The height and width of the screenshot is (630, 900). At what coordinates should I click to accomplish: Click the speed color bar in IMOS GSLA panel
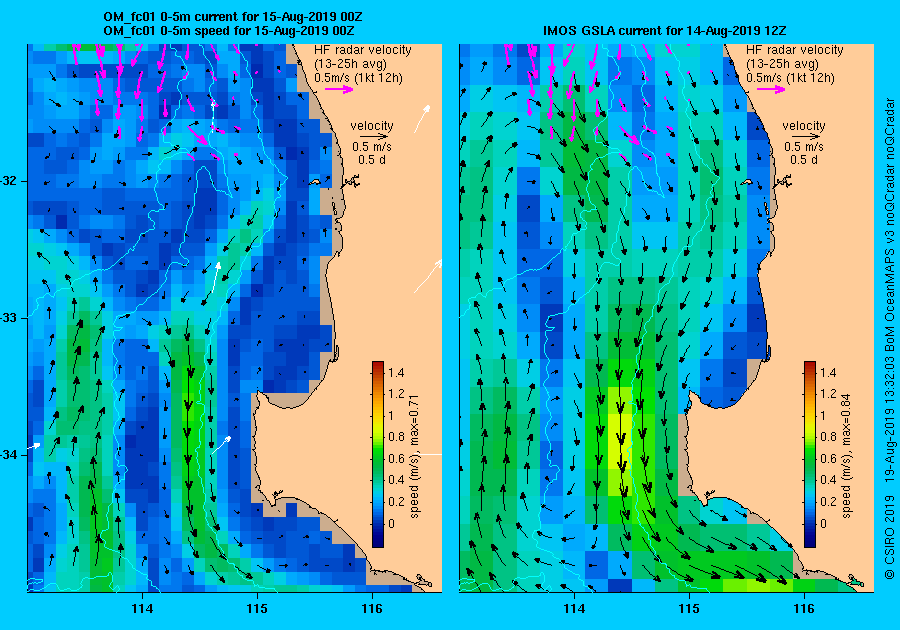pos(809,454)
